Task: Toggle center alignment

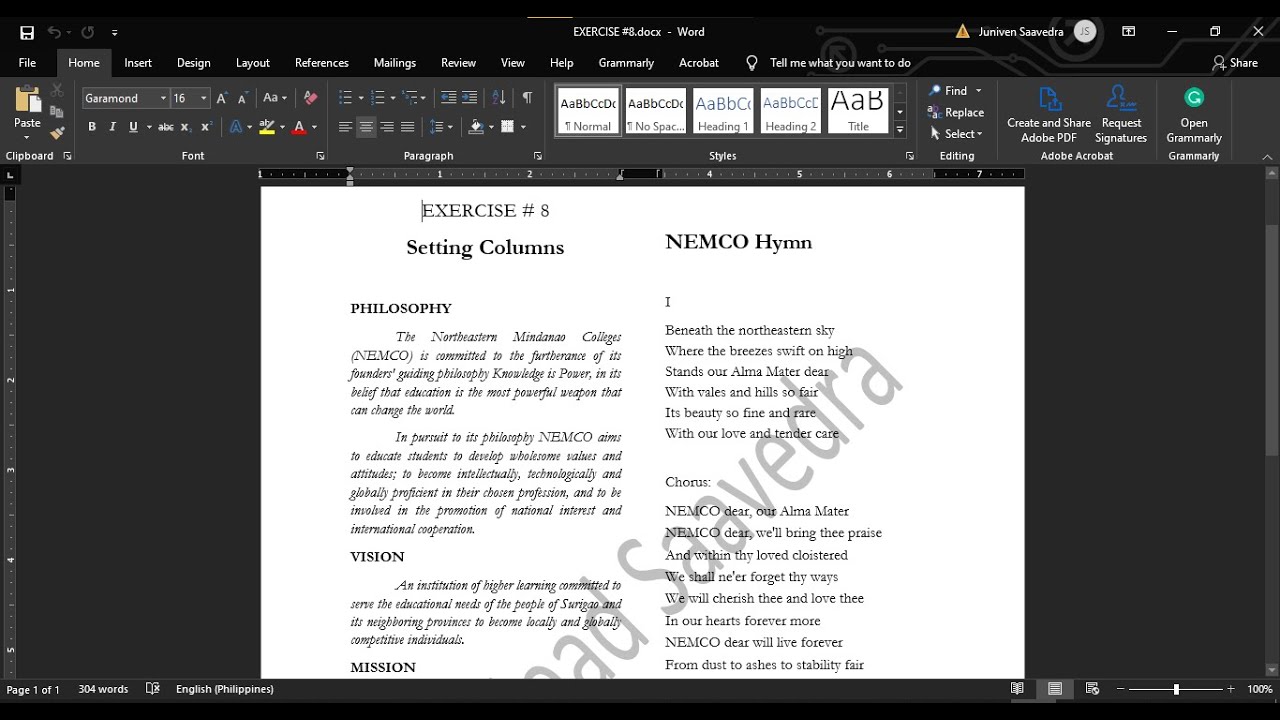Action: (x=366, y=127)
